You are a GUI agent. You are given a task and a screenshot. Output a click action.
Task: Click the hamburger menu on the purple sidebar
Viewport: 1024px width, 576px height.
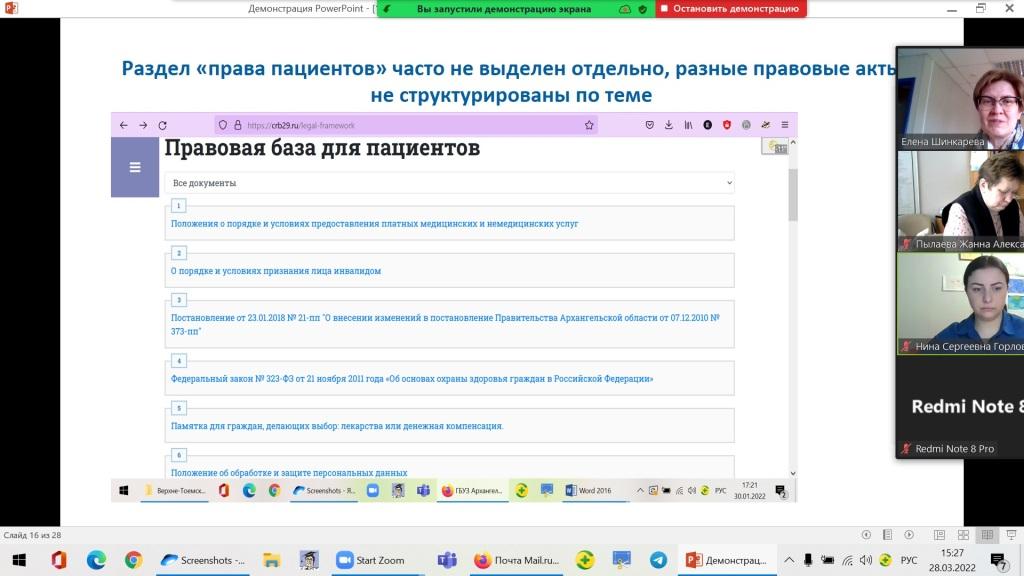point(135,168)
